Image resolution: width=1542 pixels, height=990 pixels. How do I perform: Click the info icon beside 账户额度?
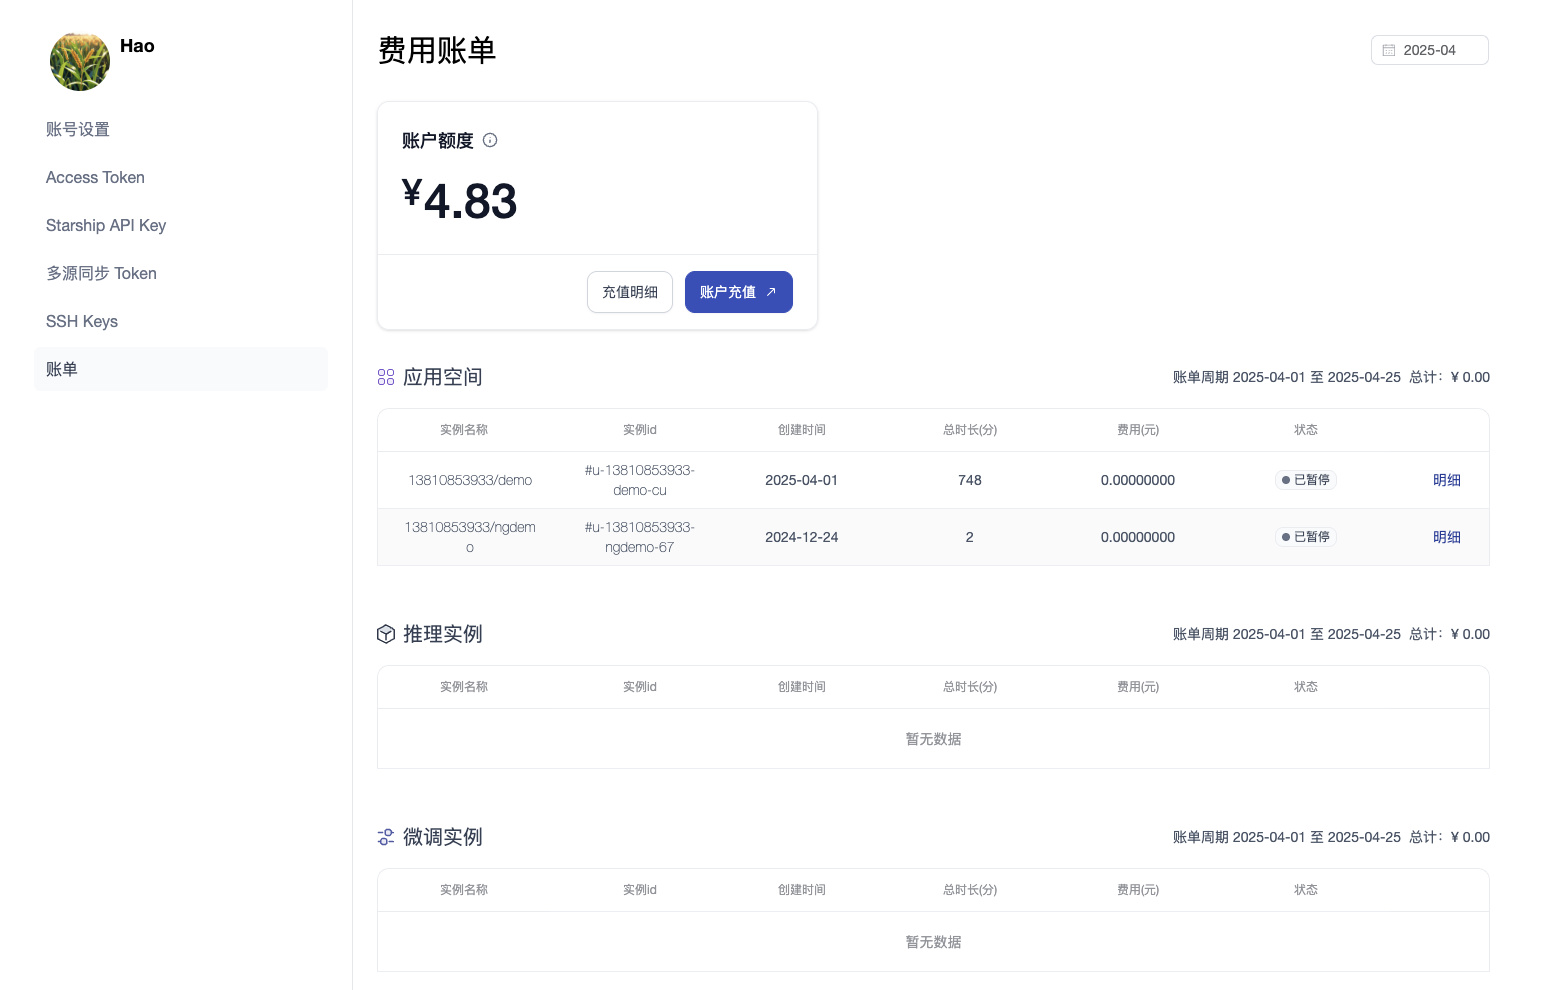[x=490, y=140]
